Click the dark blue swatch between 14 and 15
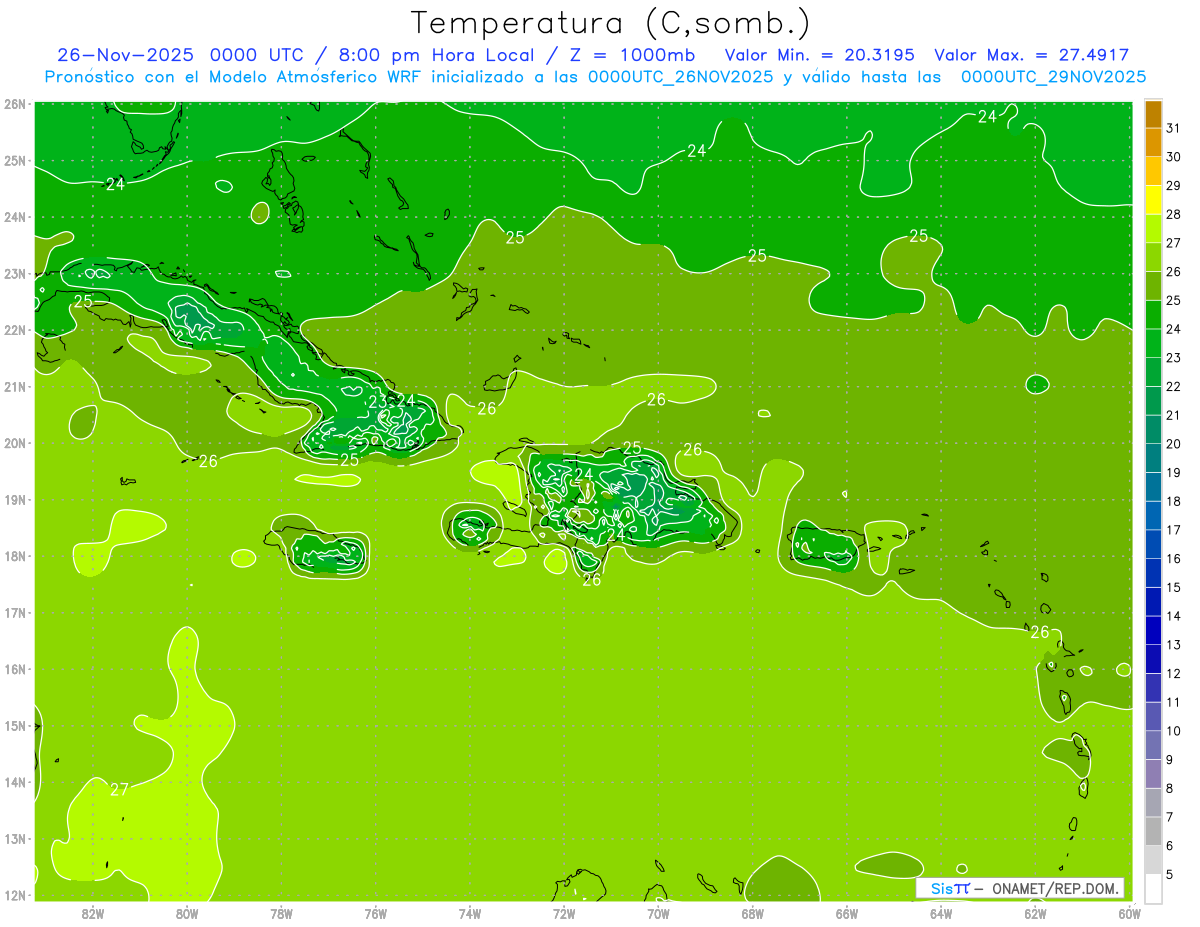This screenshot has height=927, width=1200. (x=1153, y=601)
